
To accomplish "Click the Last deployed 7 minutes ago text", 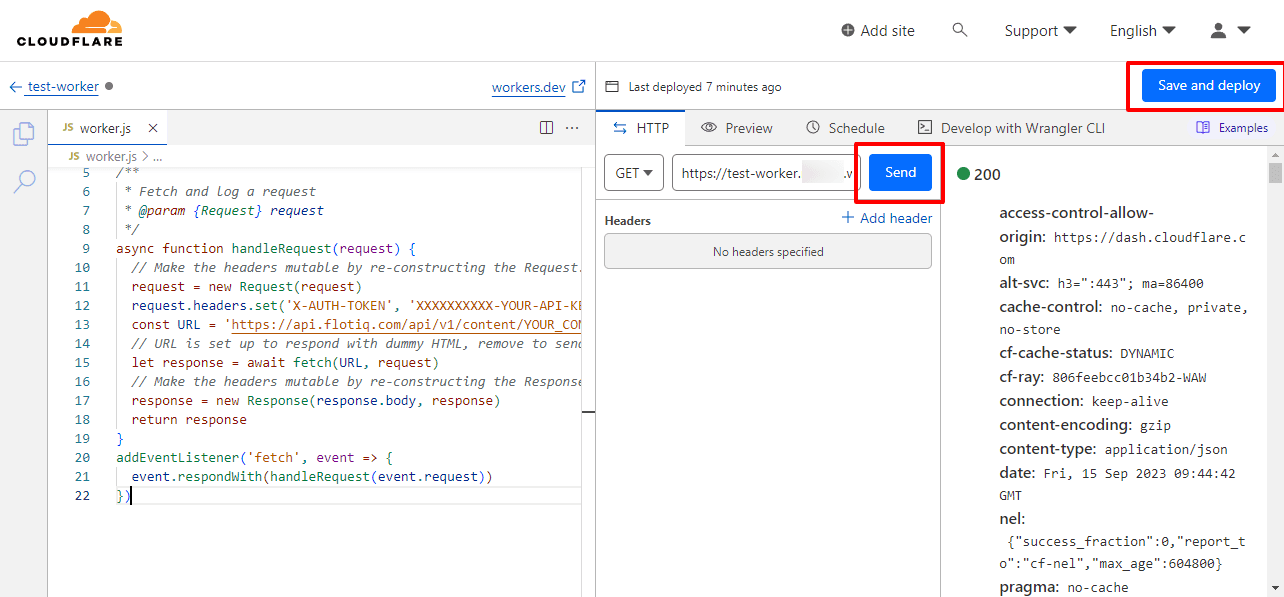I will (705, 87).
